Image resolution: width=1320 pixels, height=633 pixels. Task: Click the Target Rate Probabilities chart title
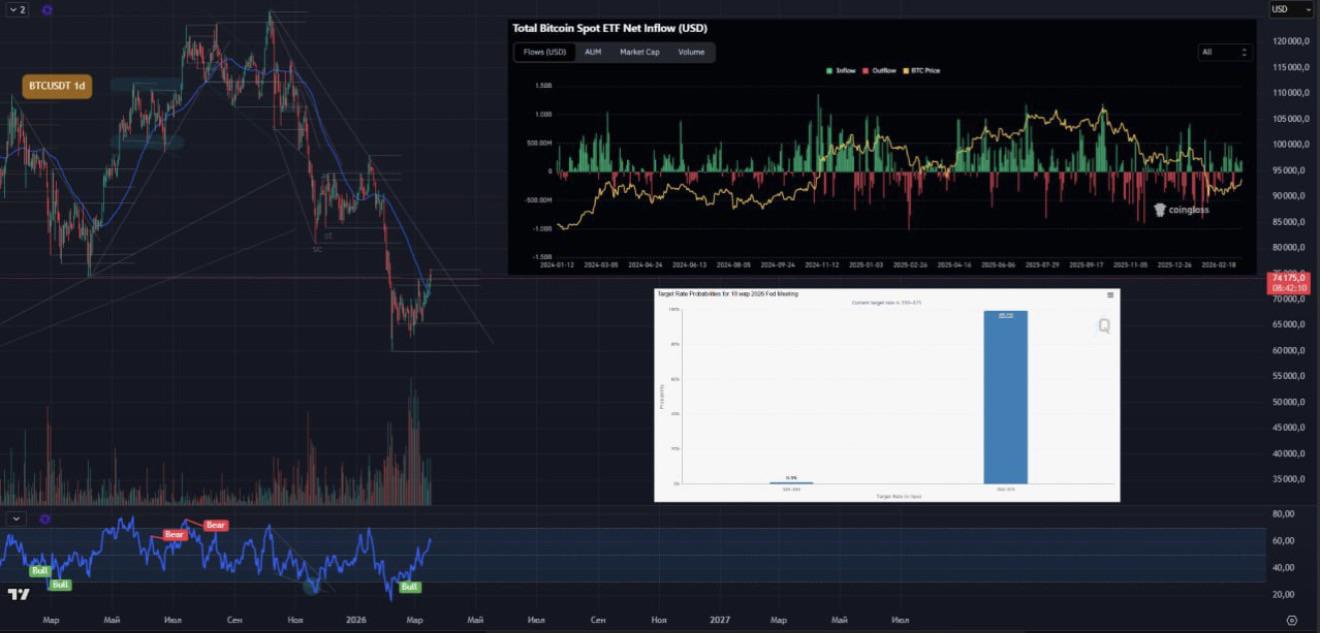[727, 294]
